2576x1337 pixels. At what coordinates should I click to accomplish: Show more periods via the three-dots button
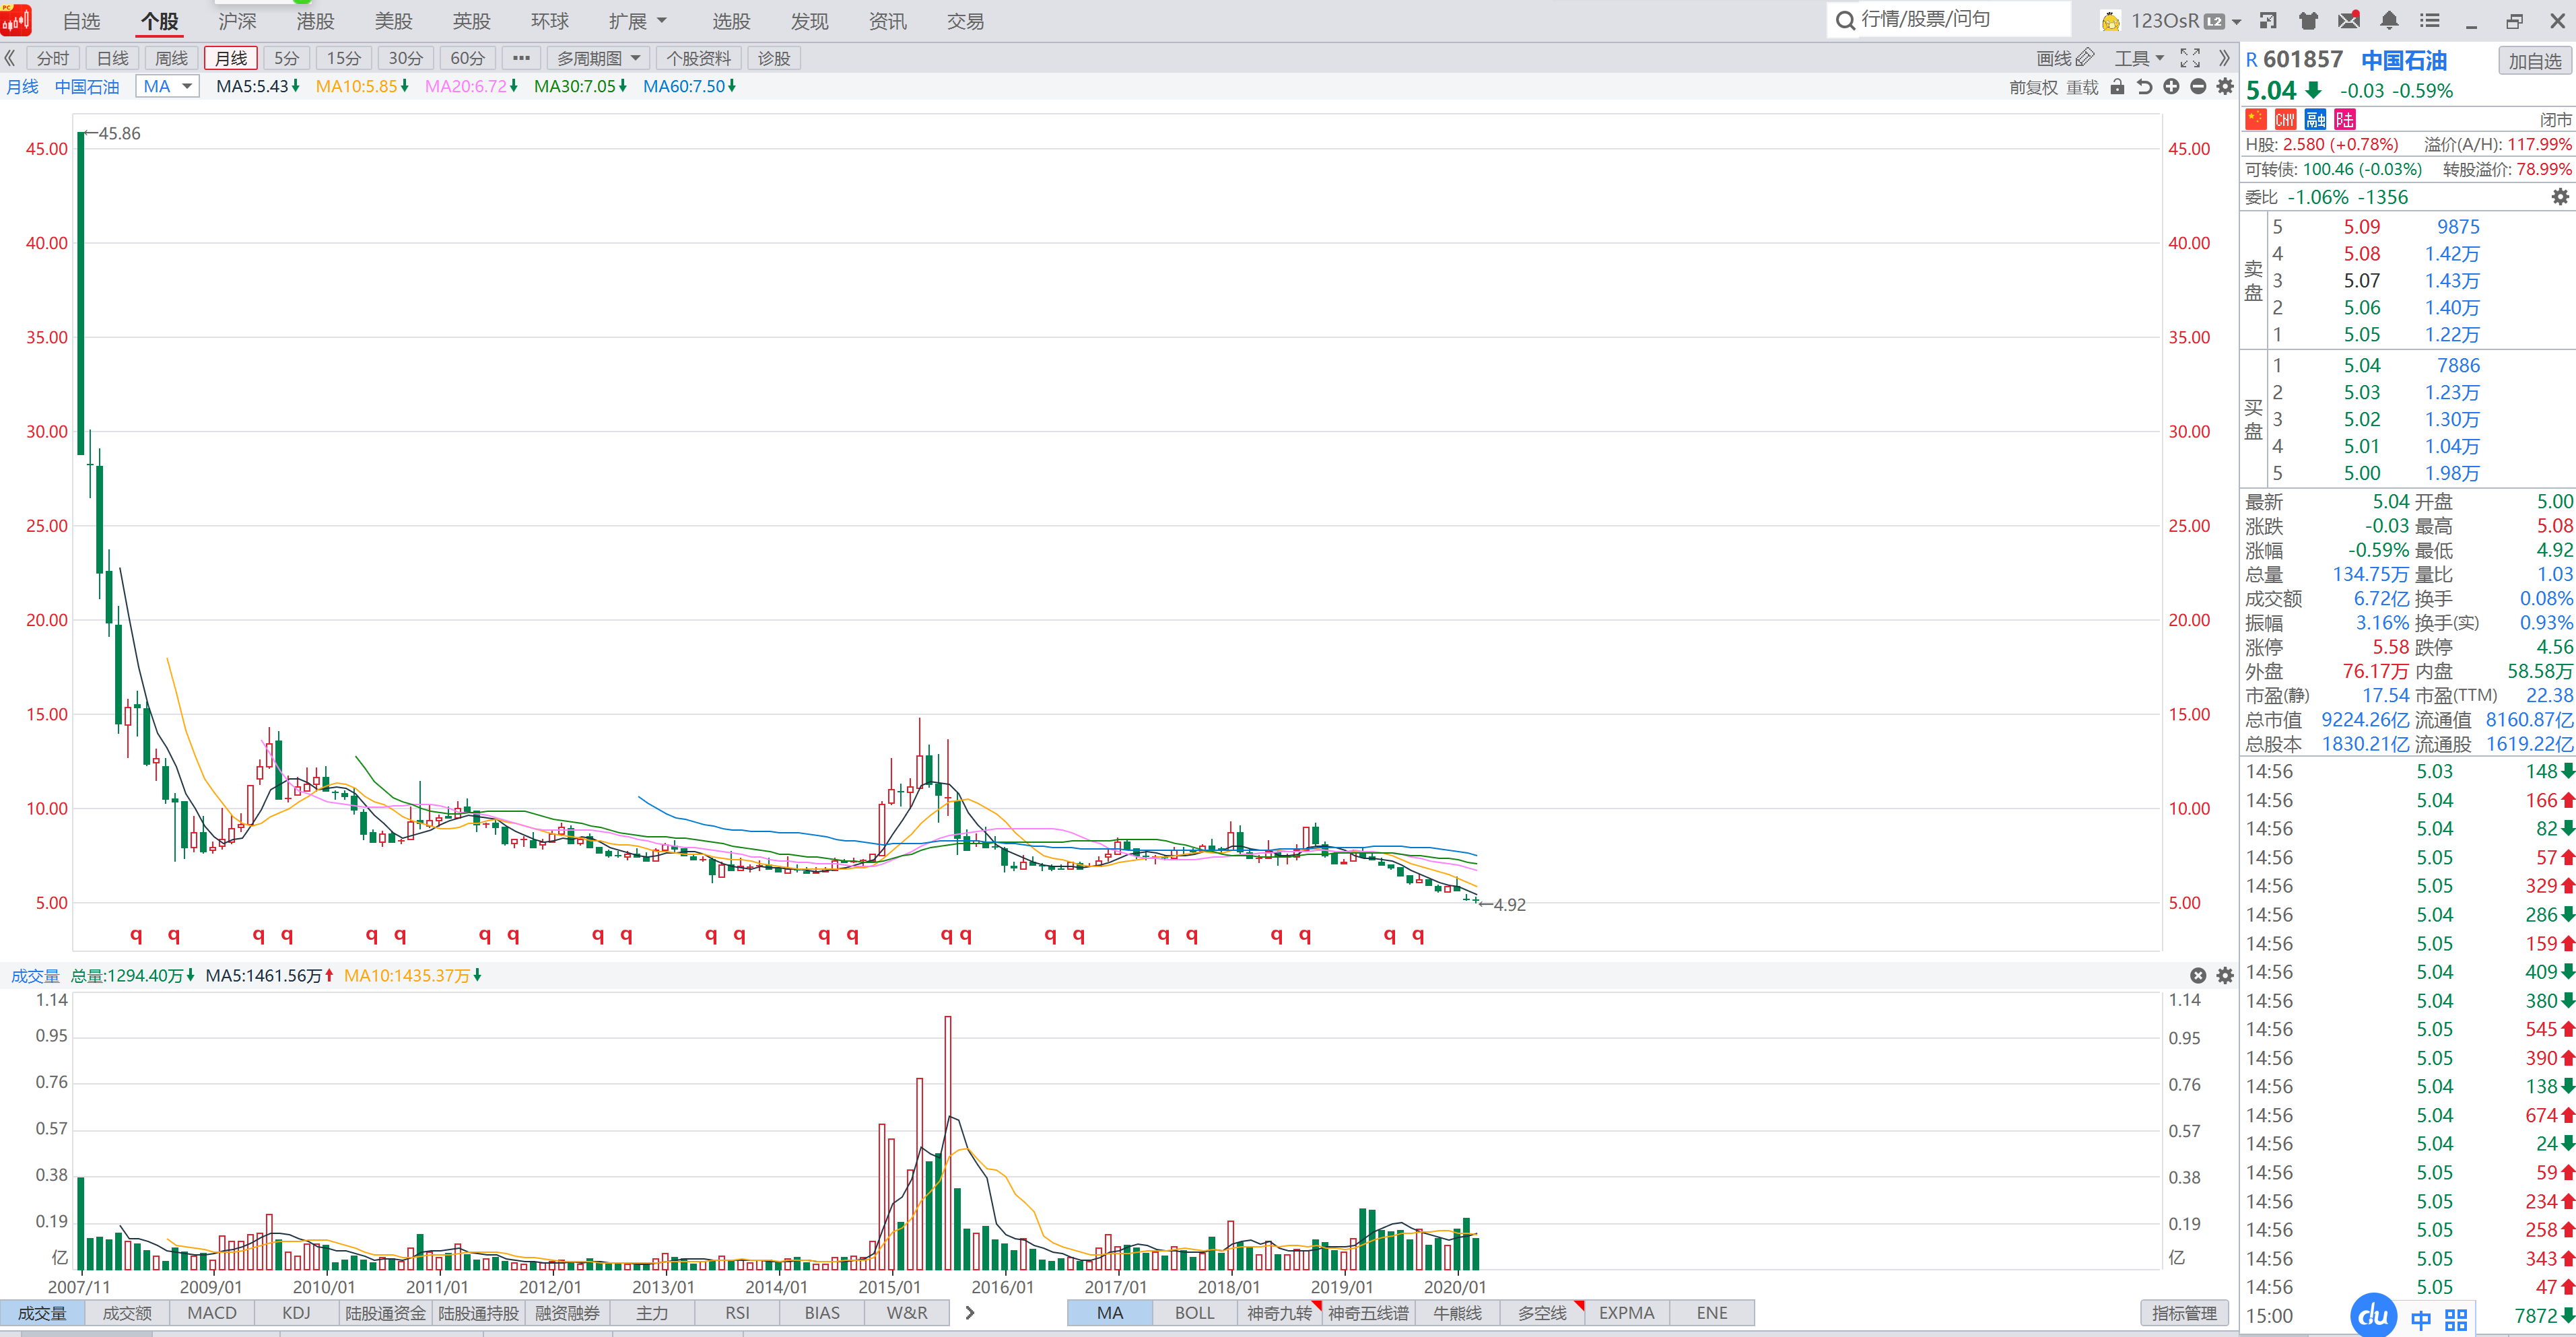pyautogui.click(x=521, y=58)
